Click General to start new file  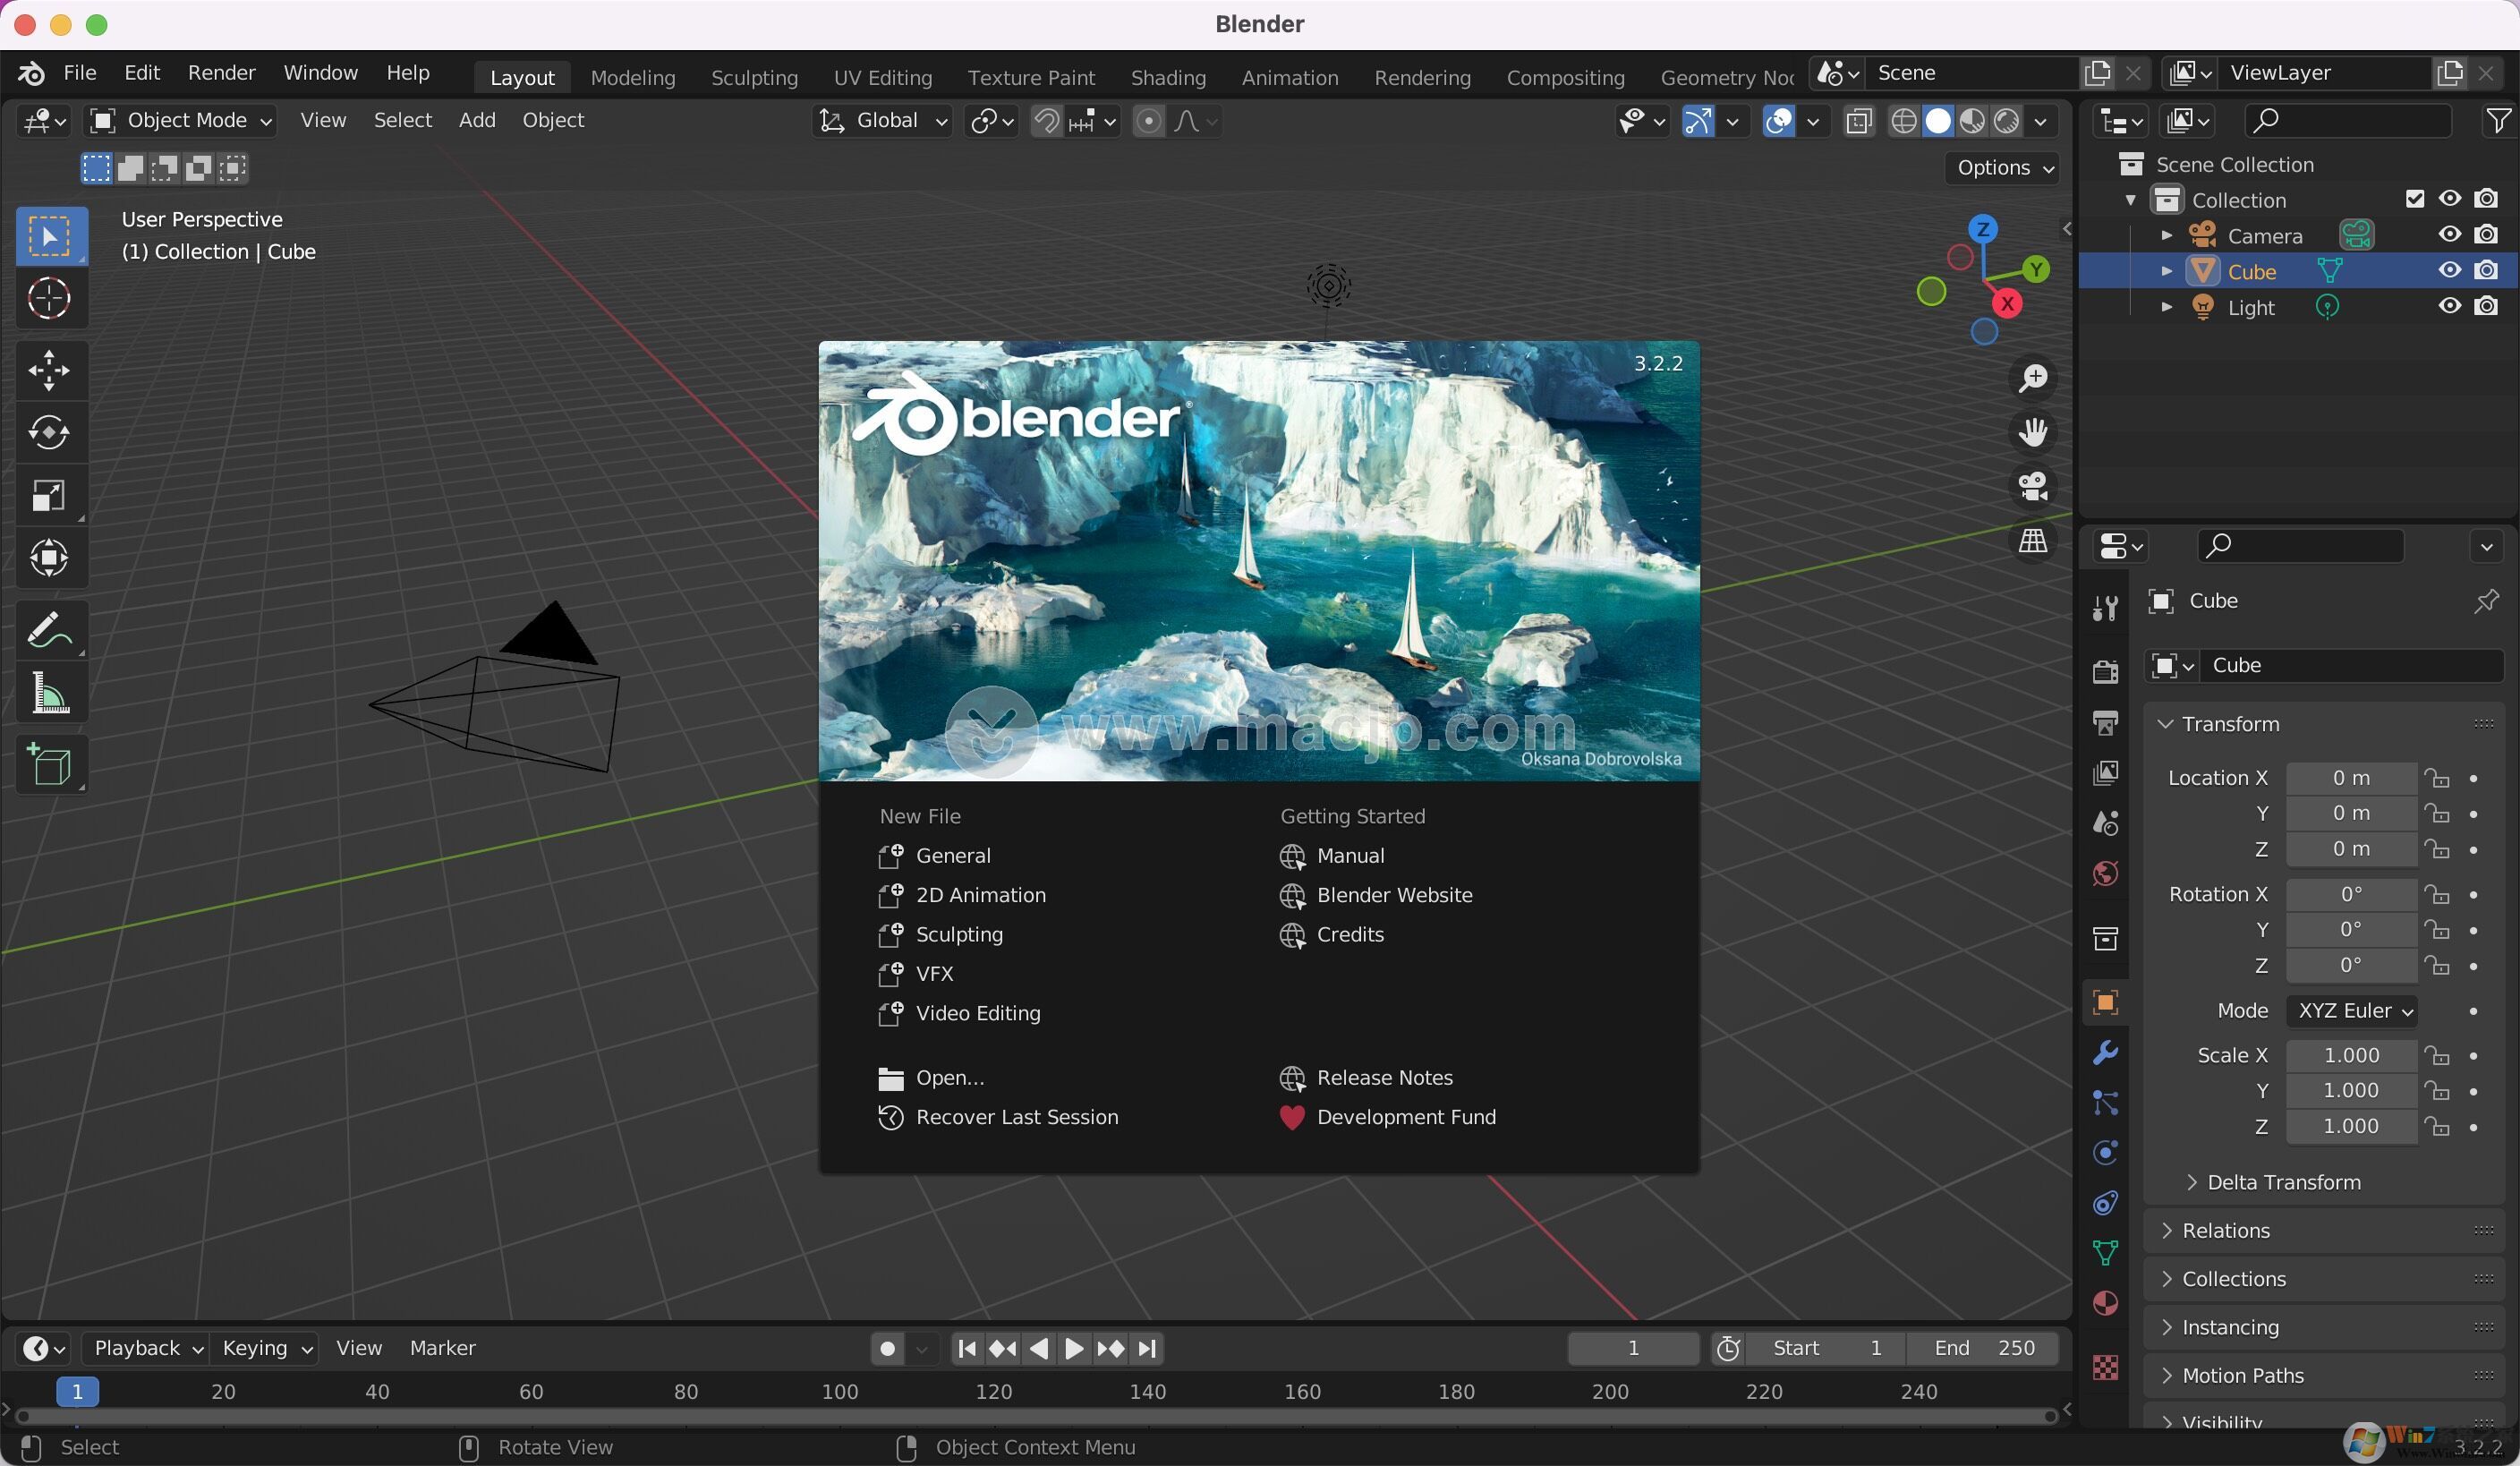pyautogui.click(x=955, y=856)
